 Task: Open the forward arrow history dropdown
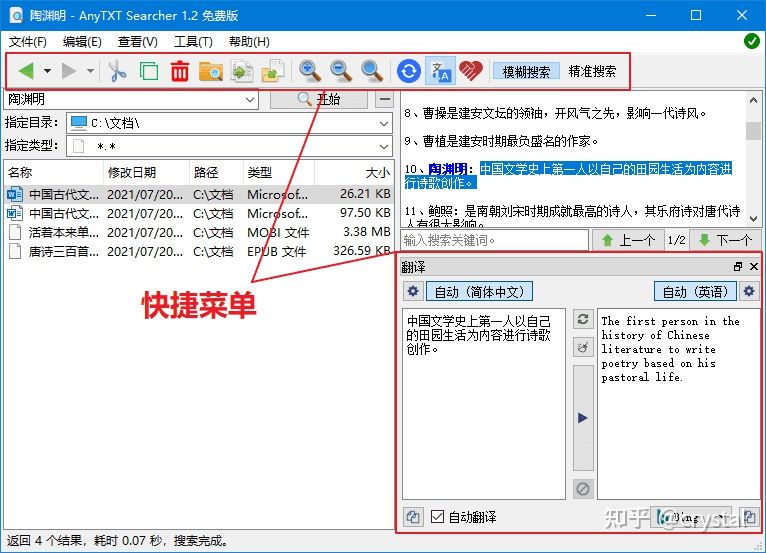pos(90,71)
